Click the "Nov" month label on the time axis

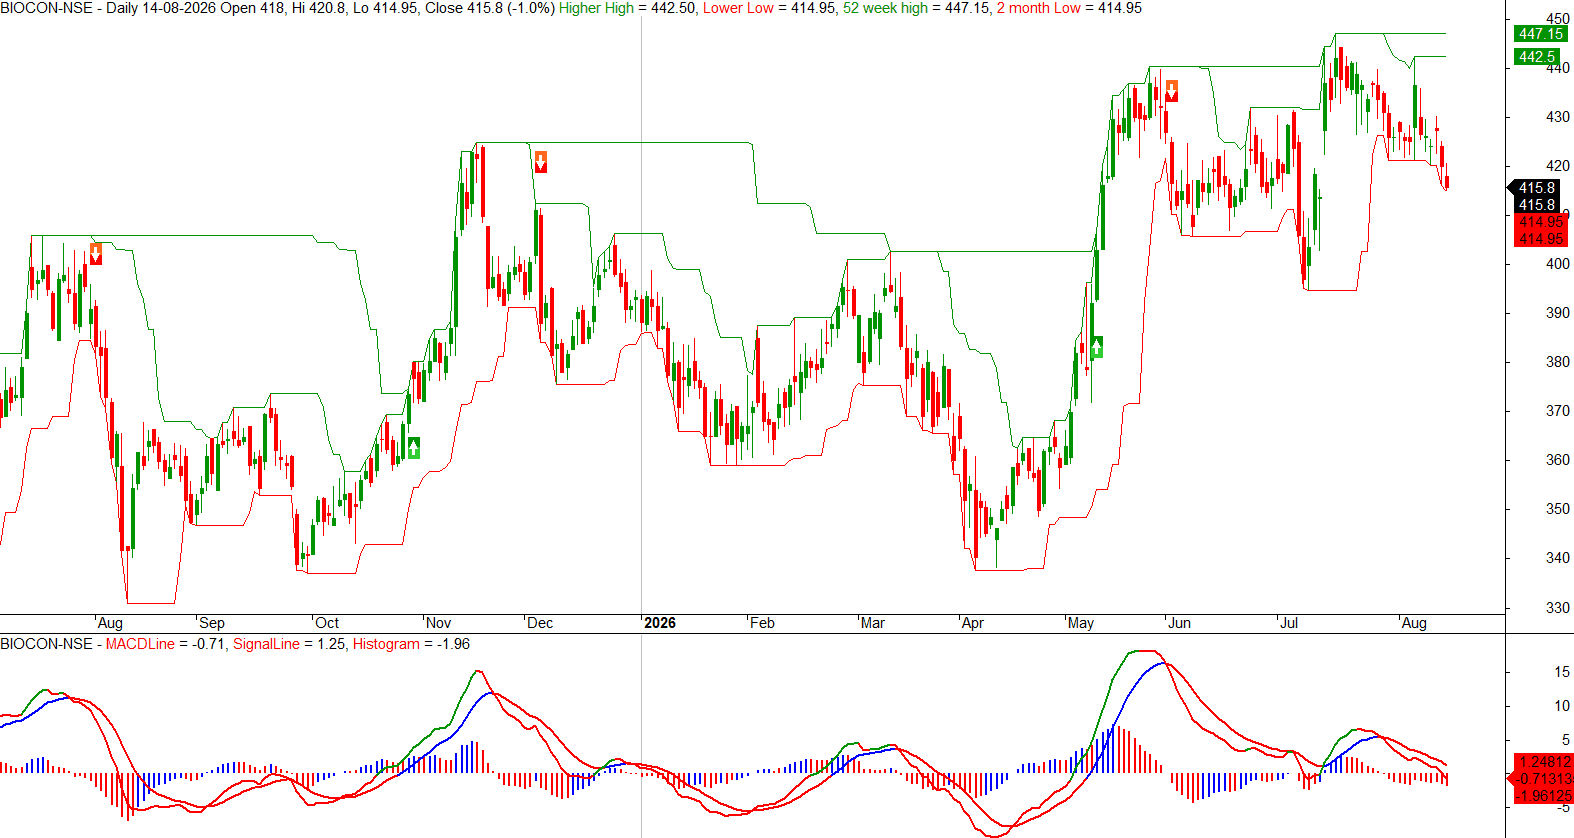[439, 623]
